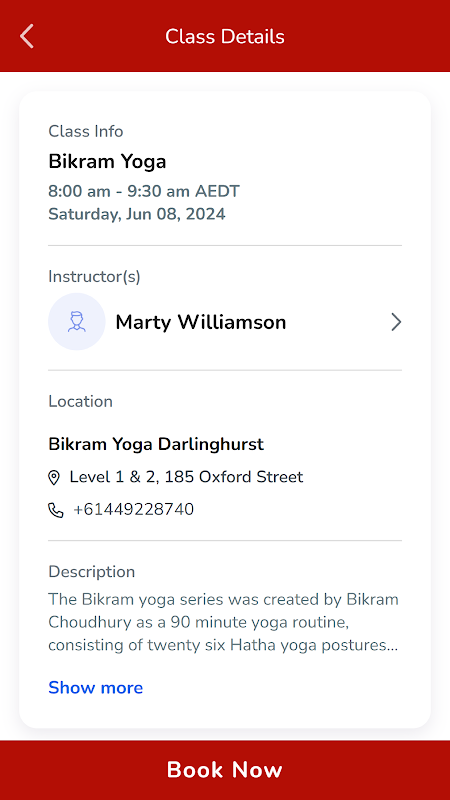Select the Marty Williamson instructor name
This screenshot has height=800, width=450.
pos(201,322)
